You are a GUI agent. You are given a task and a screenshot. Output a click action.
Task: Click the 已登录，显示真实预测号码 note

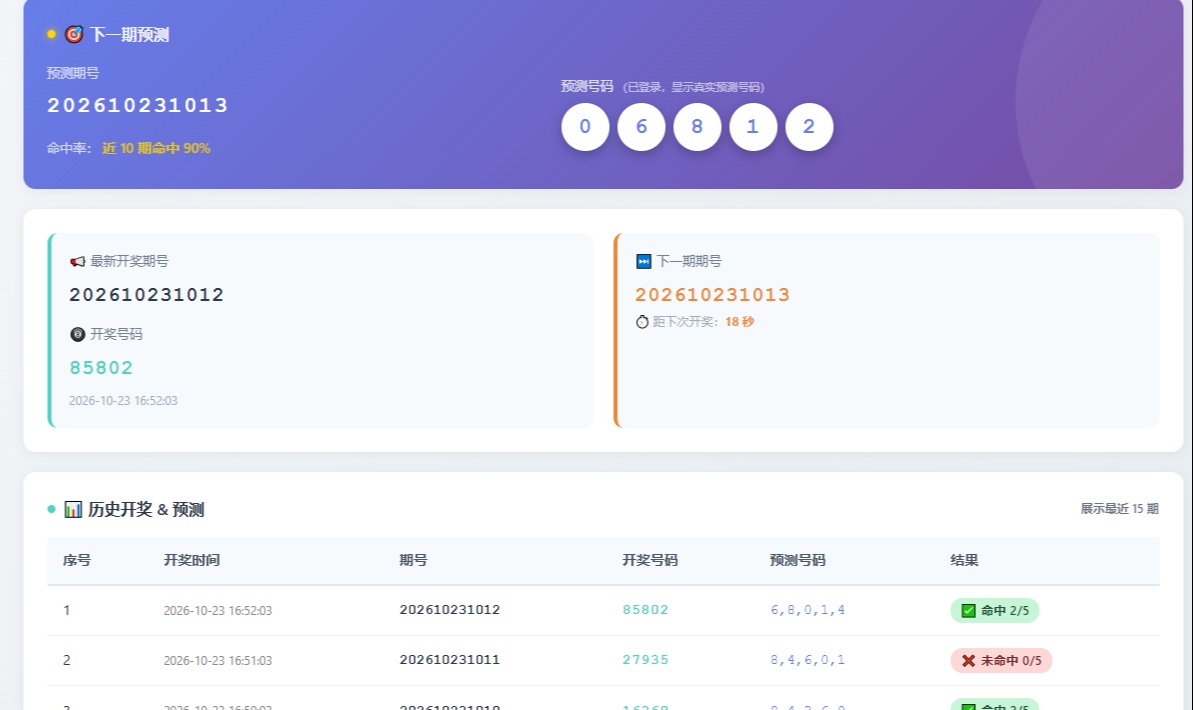coord(693,87)
